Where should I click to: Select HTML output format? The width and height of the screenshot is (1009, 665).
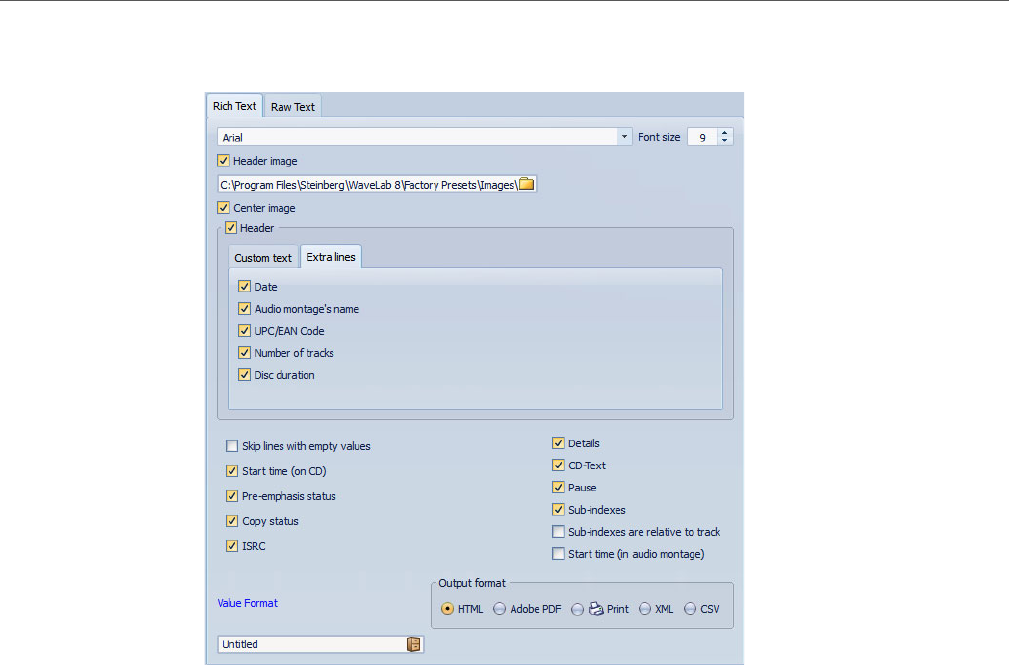(447, 608)
